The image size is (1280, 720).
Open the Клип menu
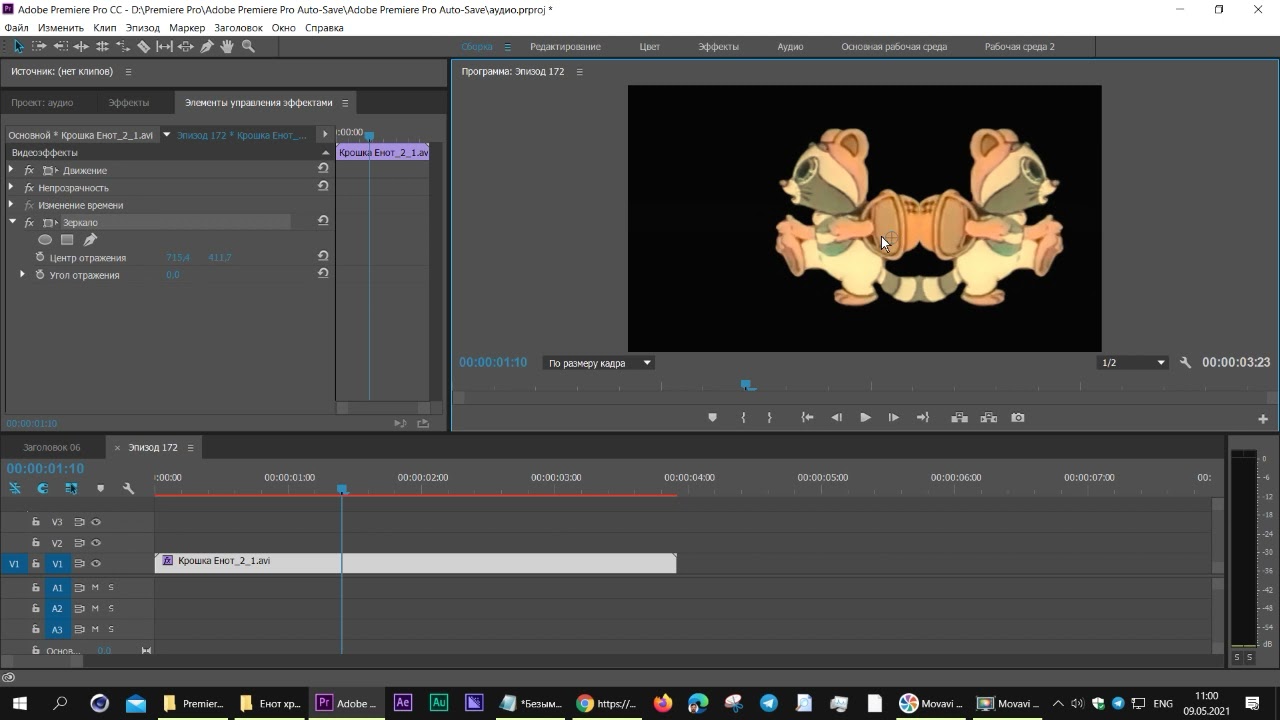tap(104, 28)
